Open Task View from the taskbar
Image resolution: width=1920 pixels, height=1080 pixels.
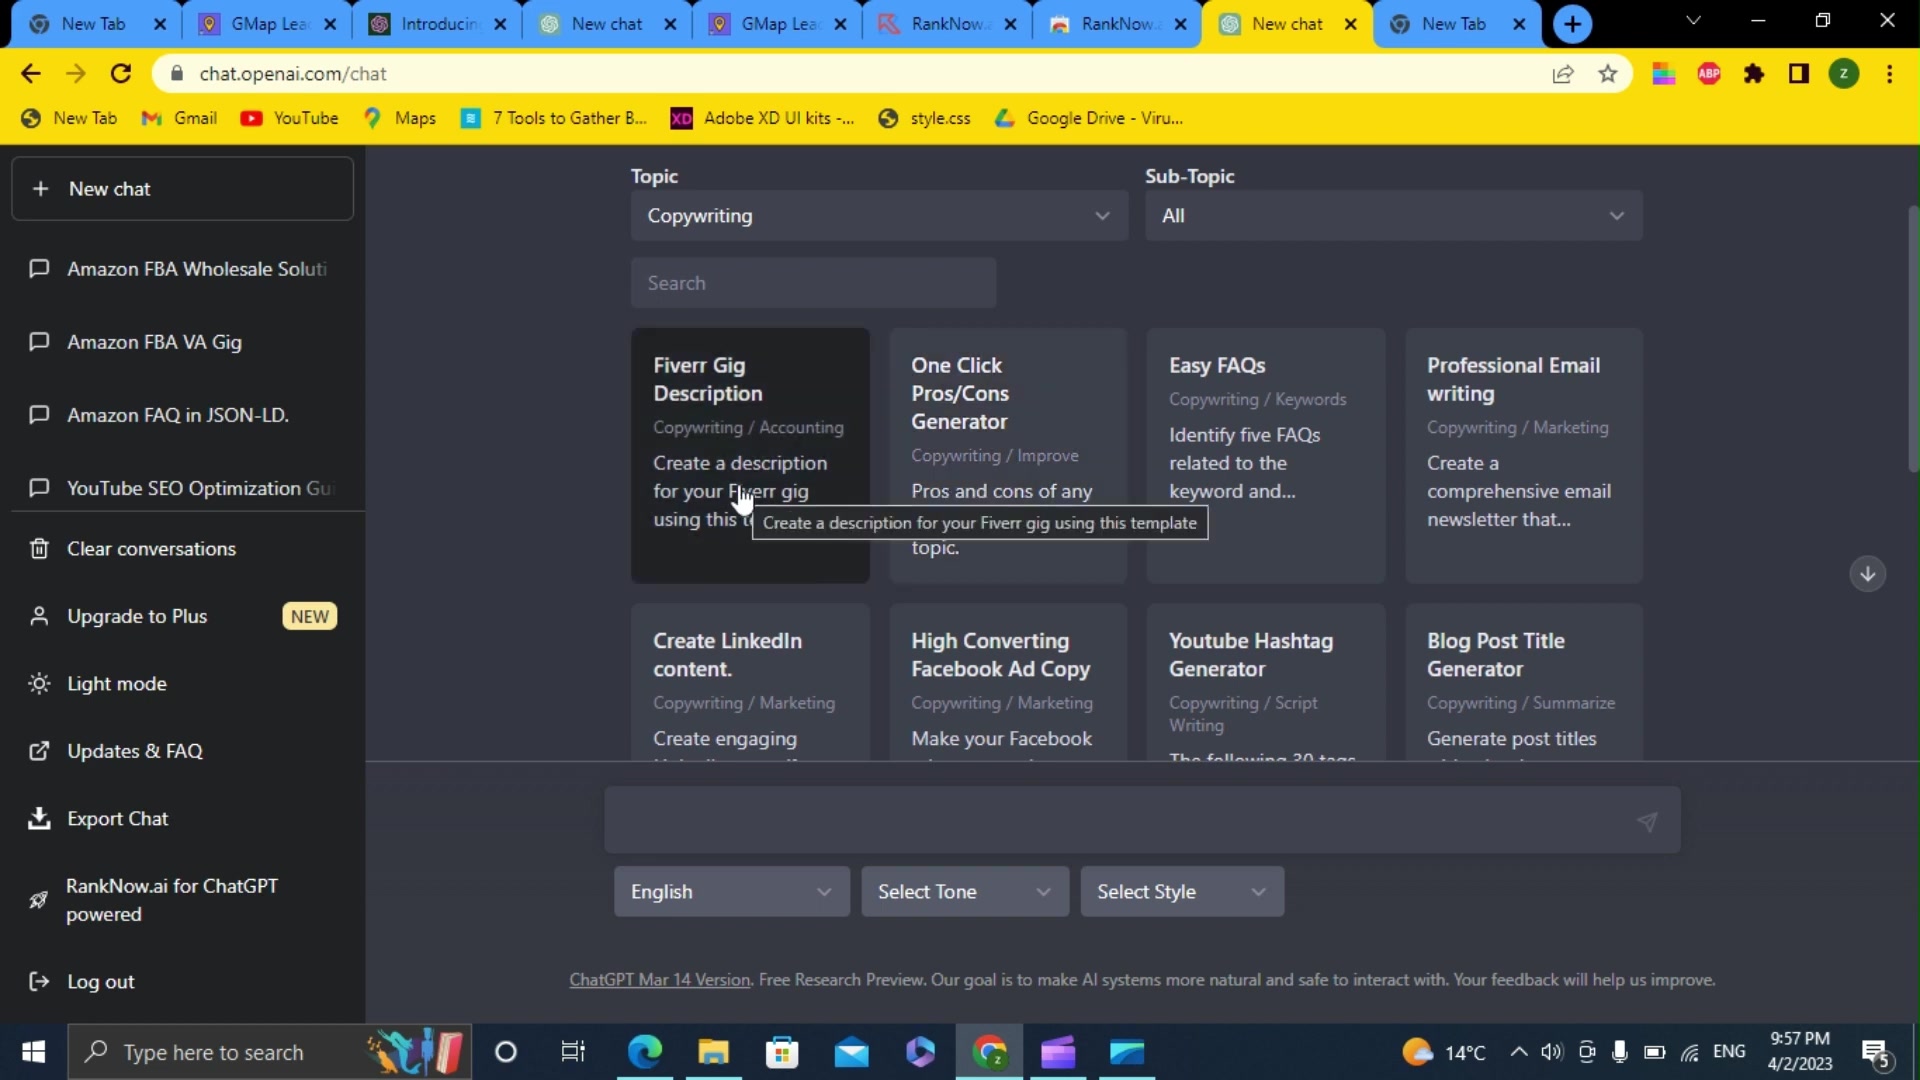pyautogui.click(x=573, y=1052)
